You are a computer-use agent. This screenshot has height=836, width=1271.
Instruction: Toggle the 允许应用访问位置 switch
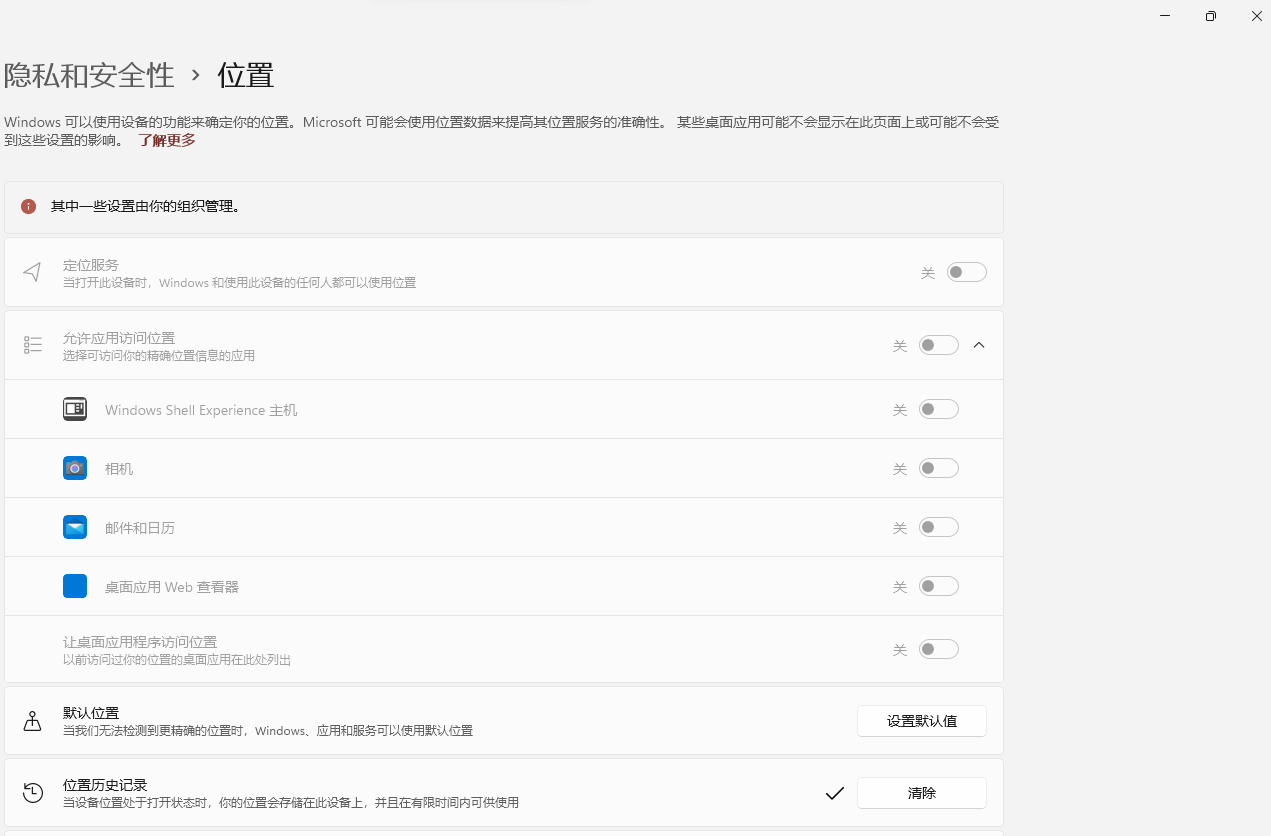pos(939,345)
